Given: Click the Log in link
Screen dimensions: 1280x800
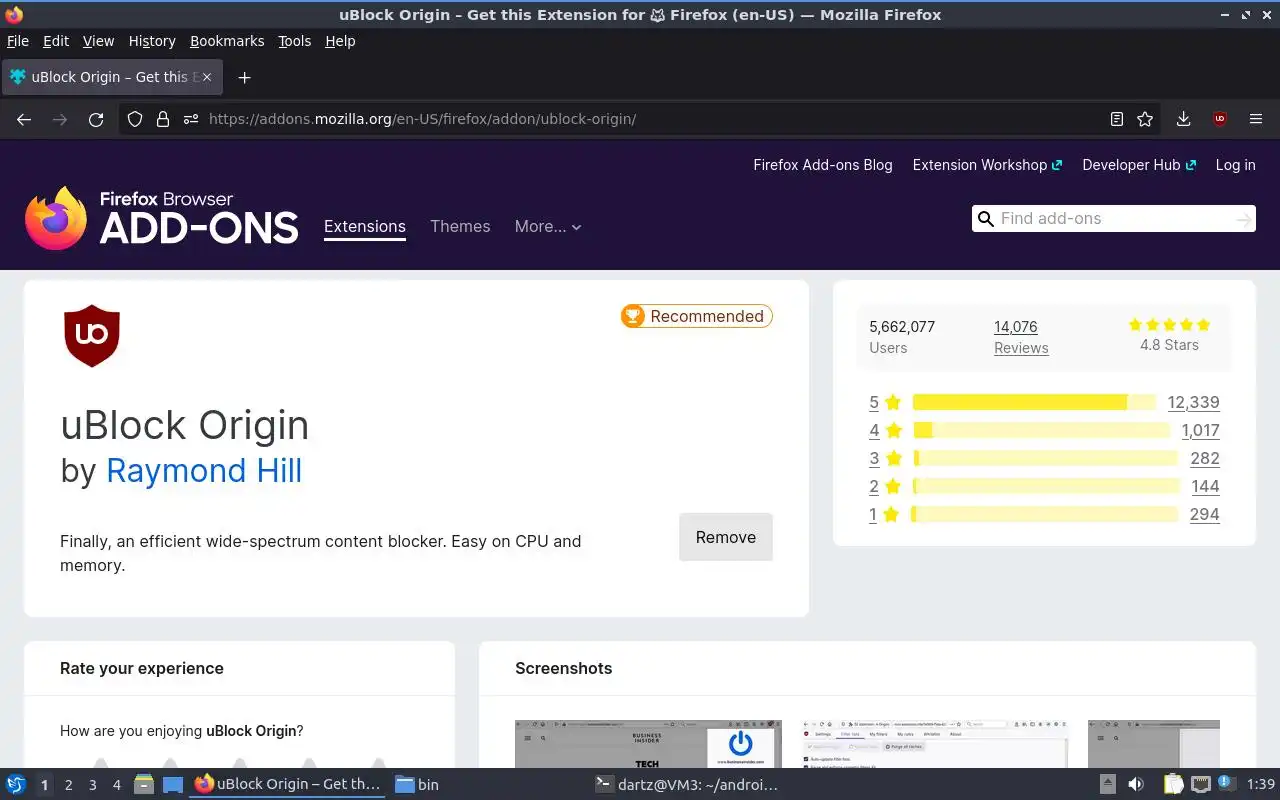Looking at the screenshot, I should click(x=1235, y=165).
